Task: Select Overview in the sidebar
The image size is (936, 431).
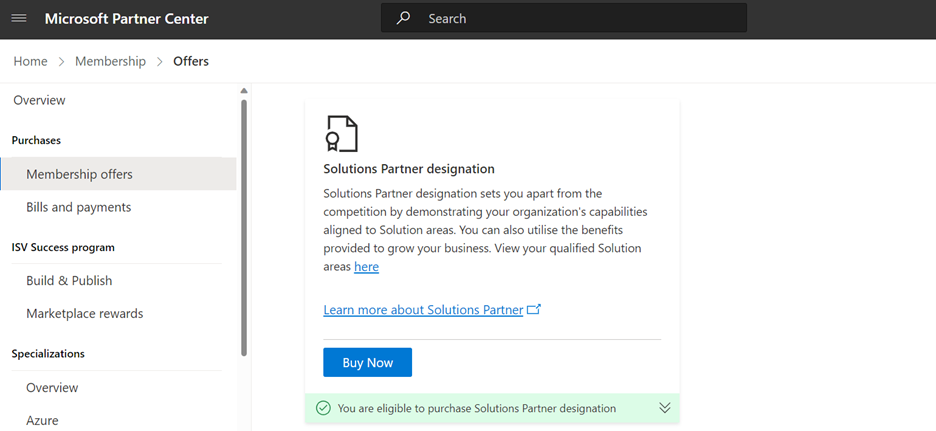Action: tap(39, 100)
